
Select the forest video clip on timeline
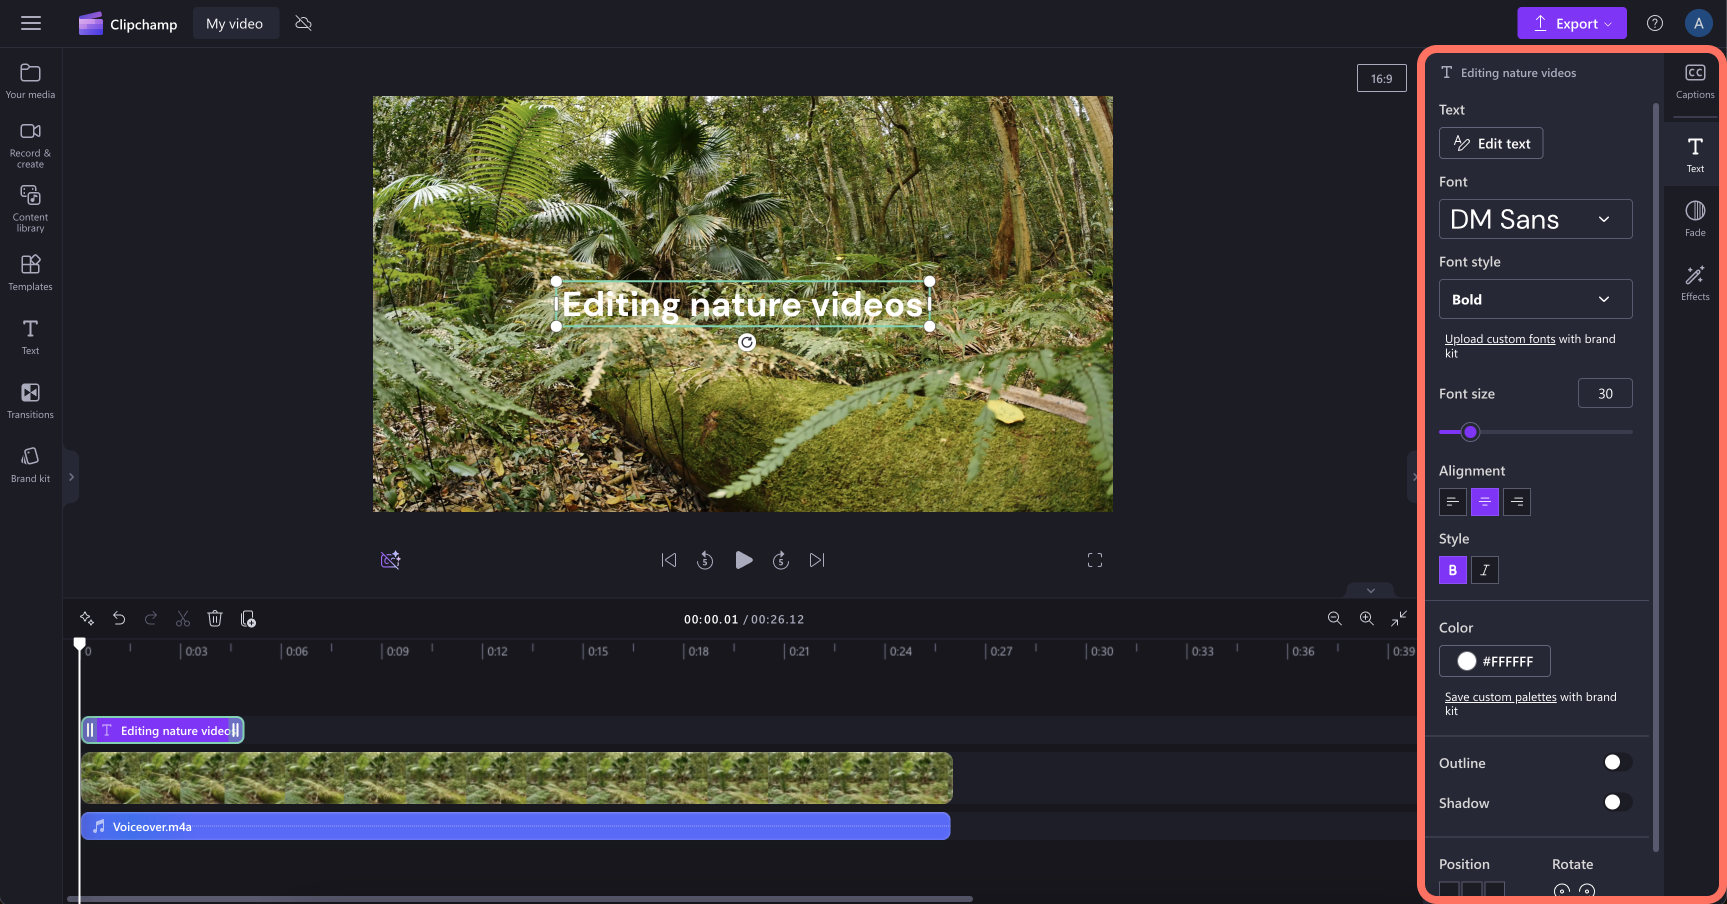(x=516, y=778)
